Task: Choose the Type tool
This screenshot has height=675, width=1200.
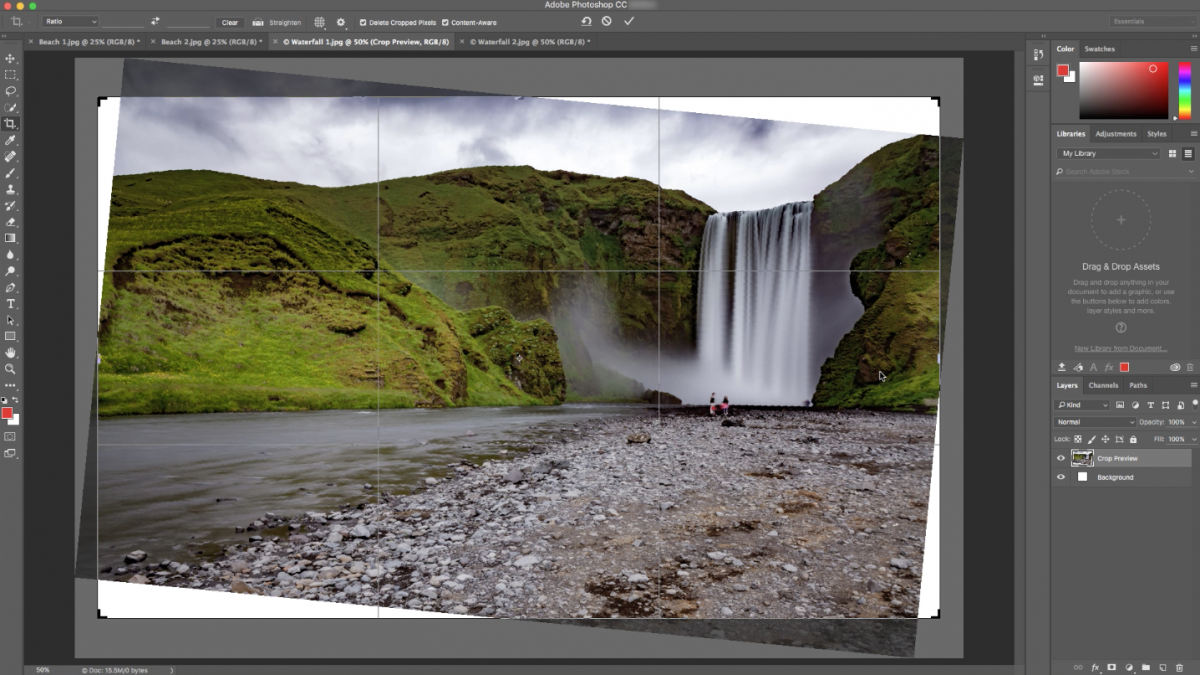Action: pos(10,304)
